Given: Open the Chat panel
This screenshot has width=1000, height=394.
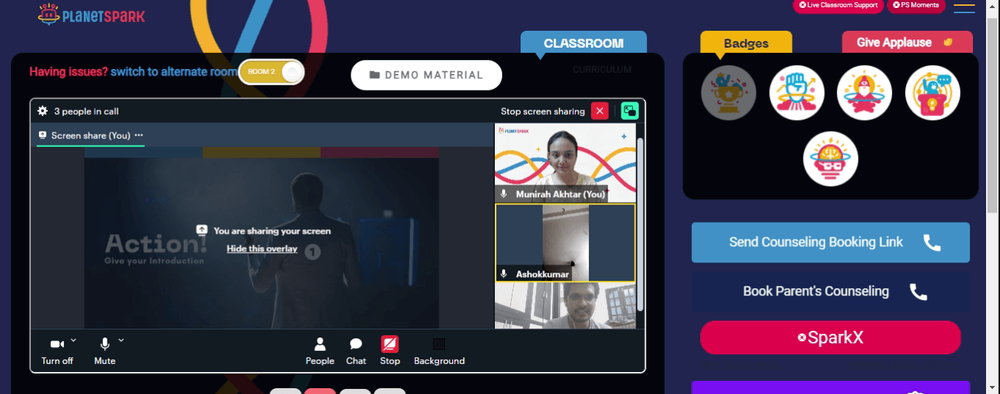Looking at the screenshot, I should (356, 351).
